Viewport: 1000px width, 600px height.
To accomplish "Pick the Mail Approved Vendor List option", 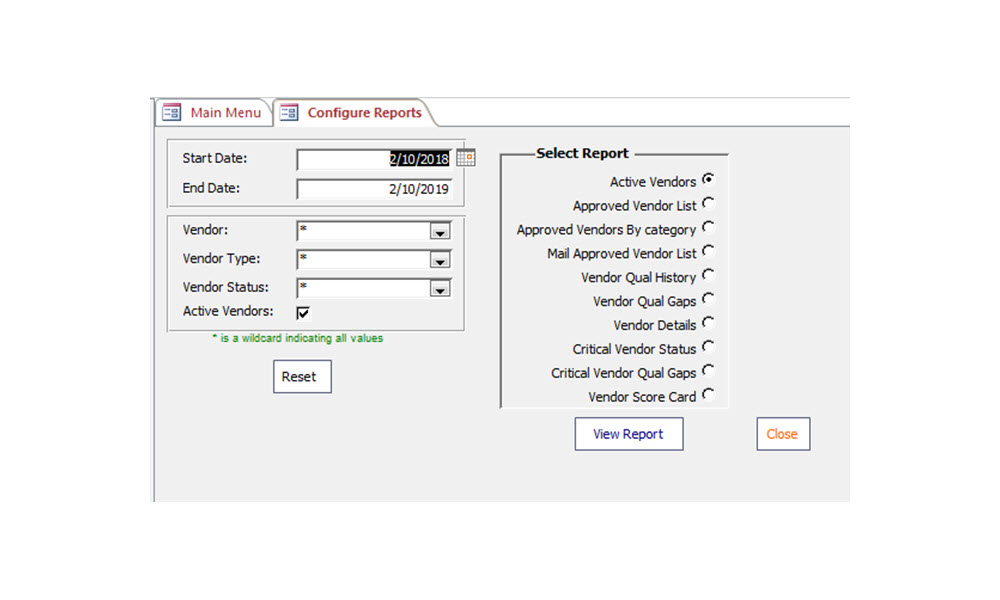I will click(x=708, y=251).
